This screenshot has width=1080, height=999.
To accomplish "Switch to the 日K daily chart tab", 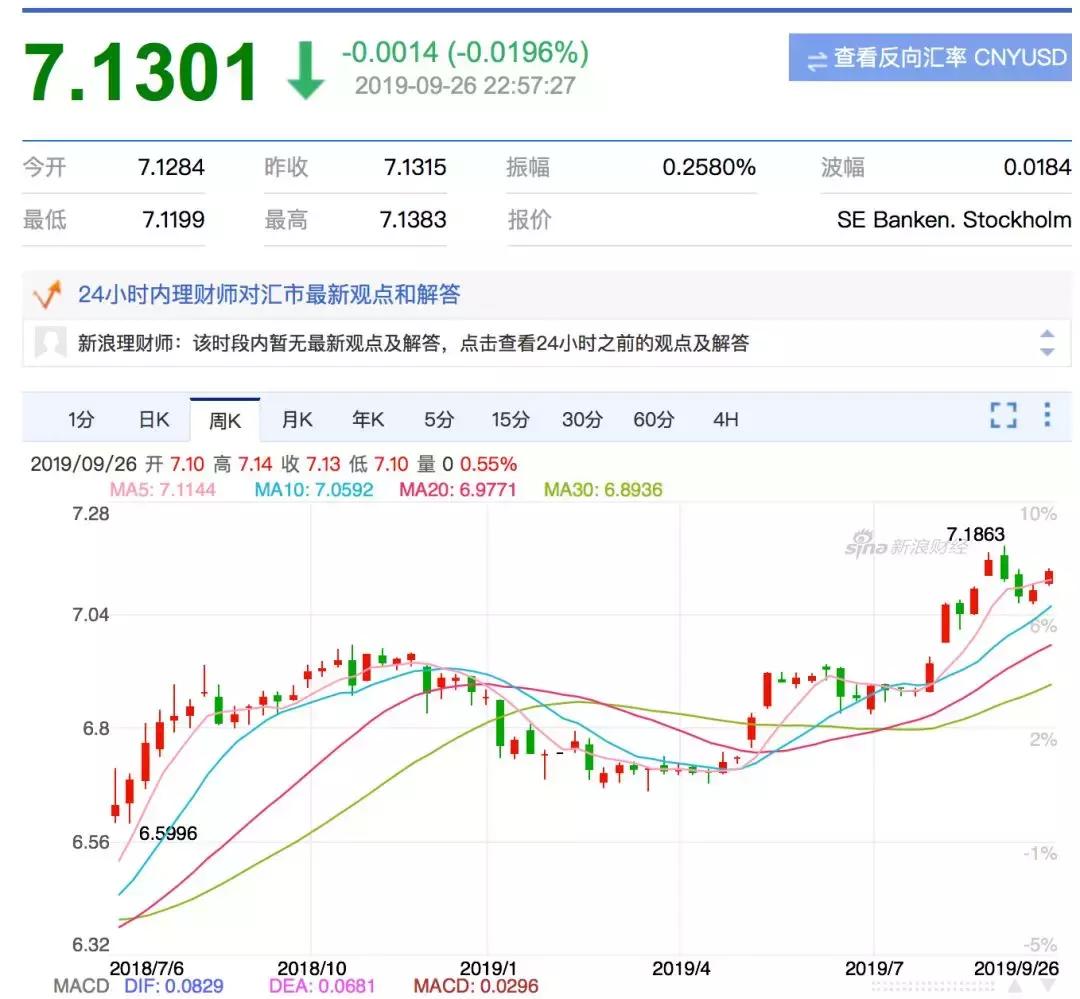I will [x=153, y=420].
